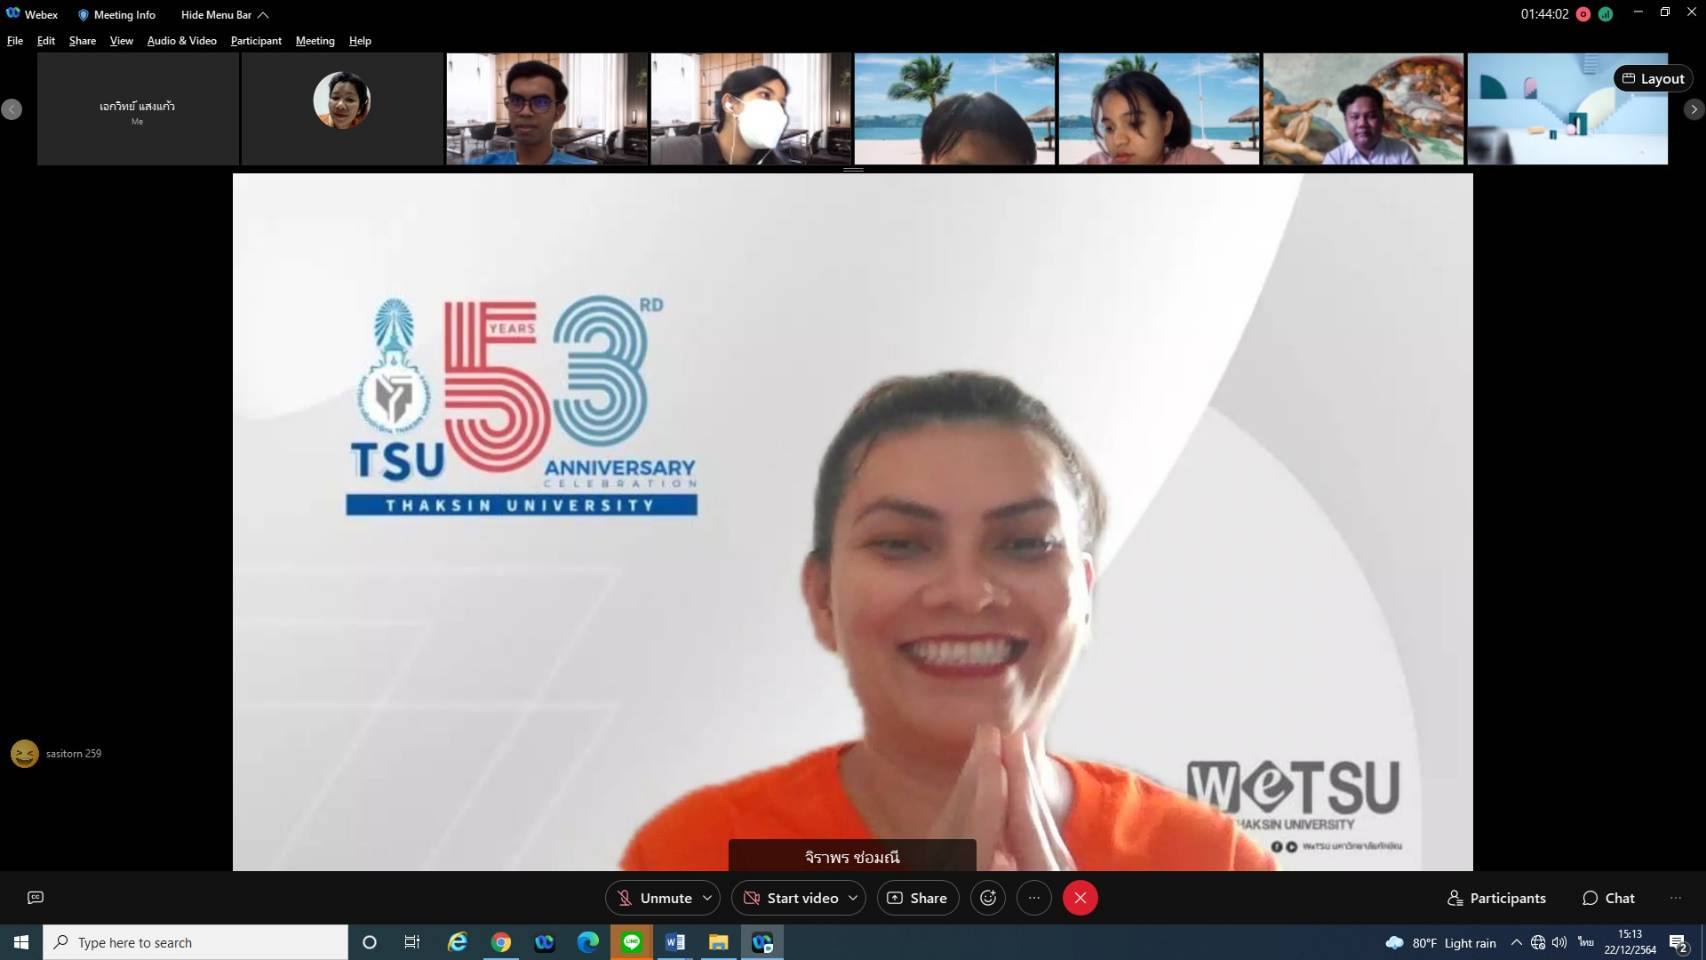Open the File menu

tap(15, 41)
